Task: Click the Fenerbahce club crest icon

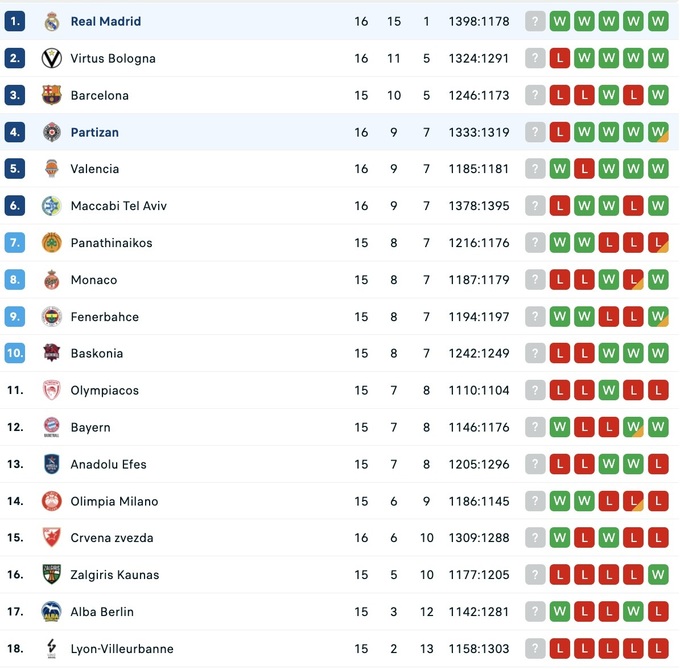Action: point(52,317)
